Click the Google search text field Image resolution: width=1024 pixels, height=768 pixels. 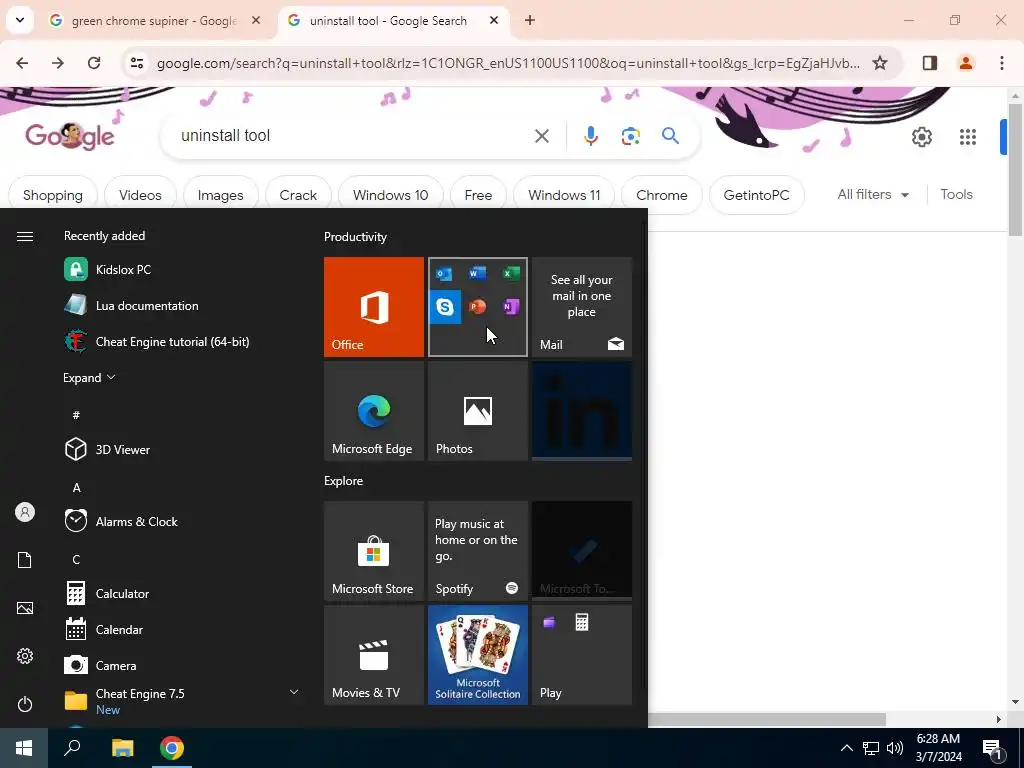coord(353,136)
